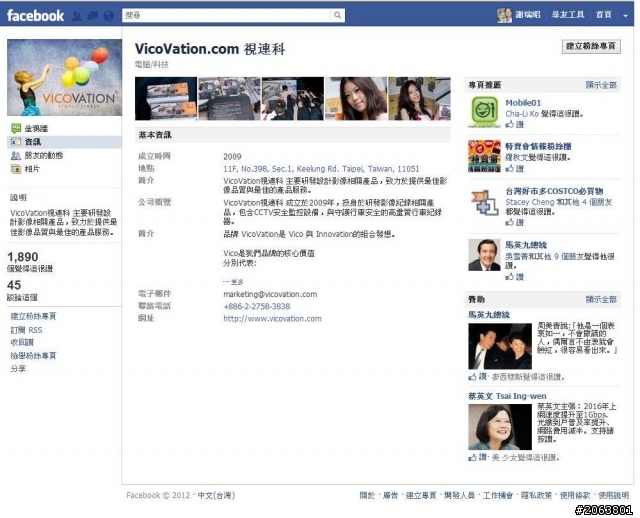
Task: Open third photo thumbnail in the photo strip
Action: 292,98
